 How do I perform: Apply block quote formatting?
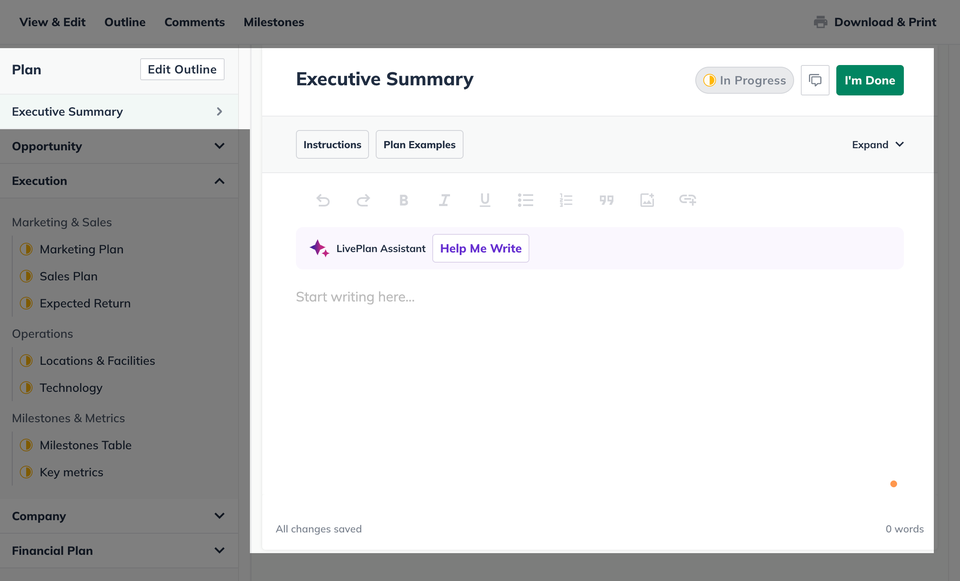point(606,200)
